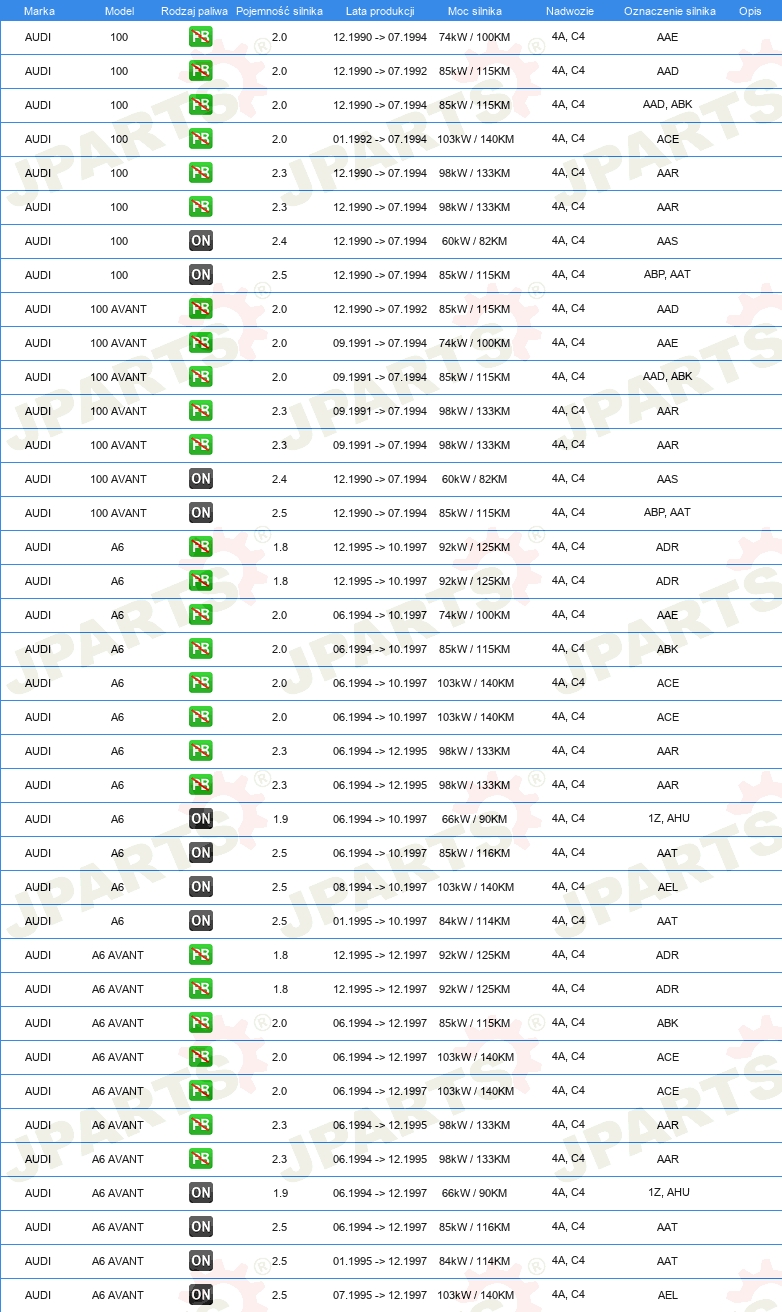Click engine code 'ABK' in the A6 AVANT row
The image size is (782, 1312).
(668, 1023)
